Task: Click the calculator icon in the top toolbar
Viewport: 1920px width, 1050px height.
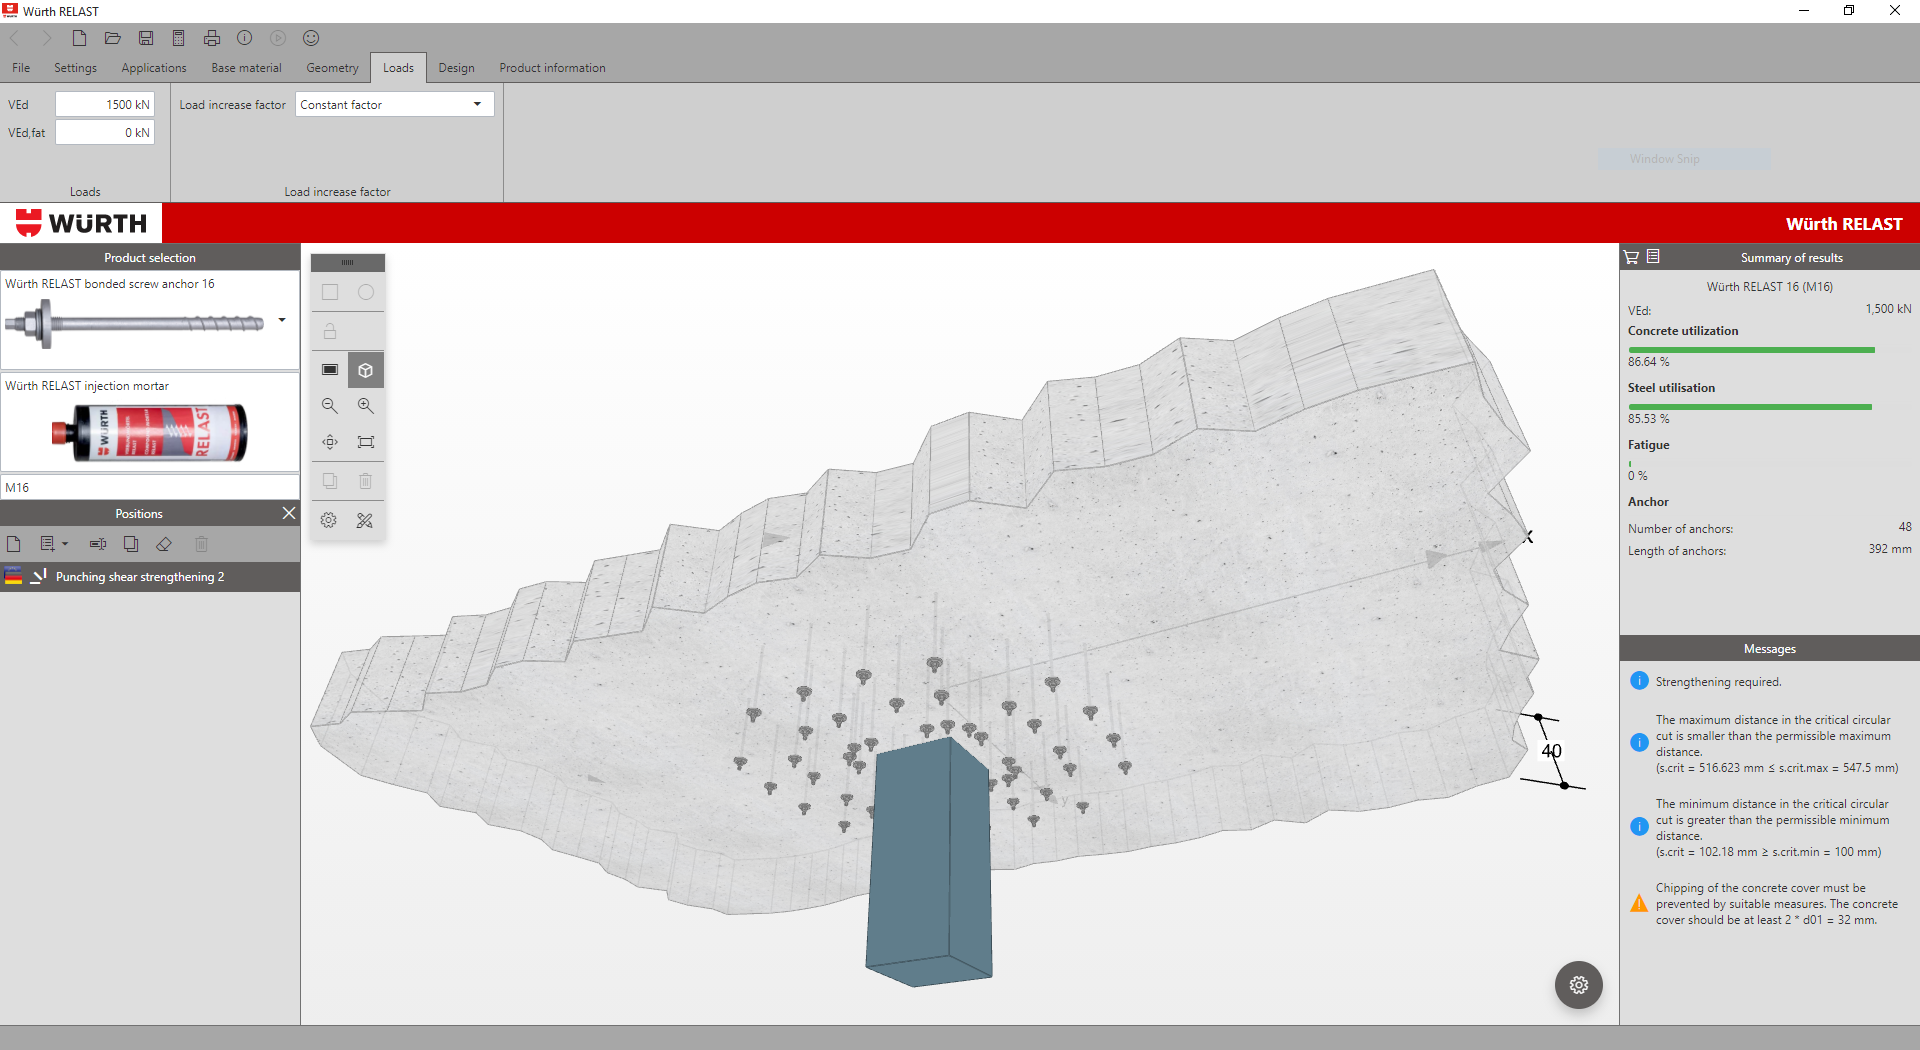Action: (x=179, y=38)
